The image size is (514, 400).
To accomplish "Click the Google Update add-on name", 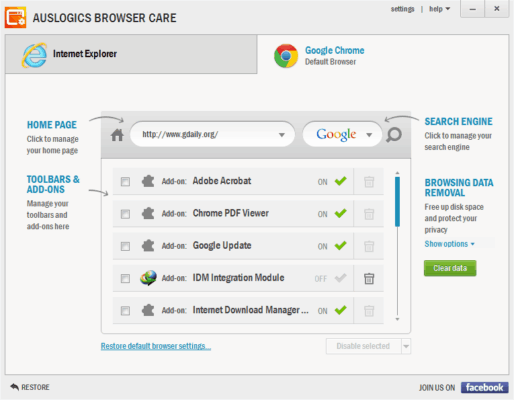I will click(222, 246).
